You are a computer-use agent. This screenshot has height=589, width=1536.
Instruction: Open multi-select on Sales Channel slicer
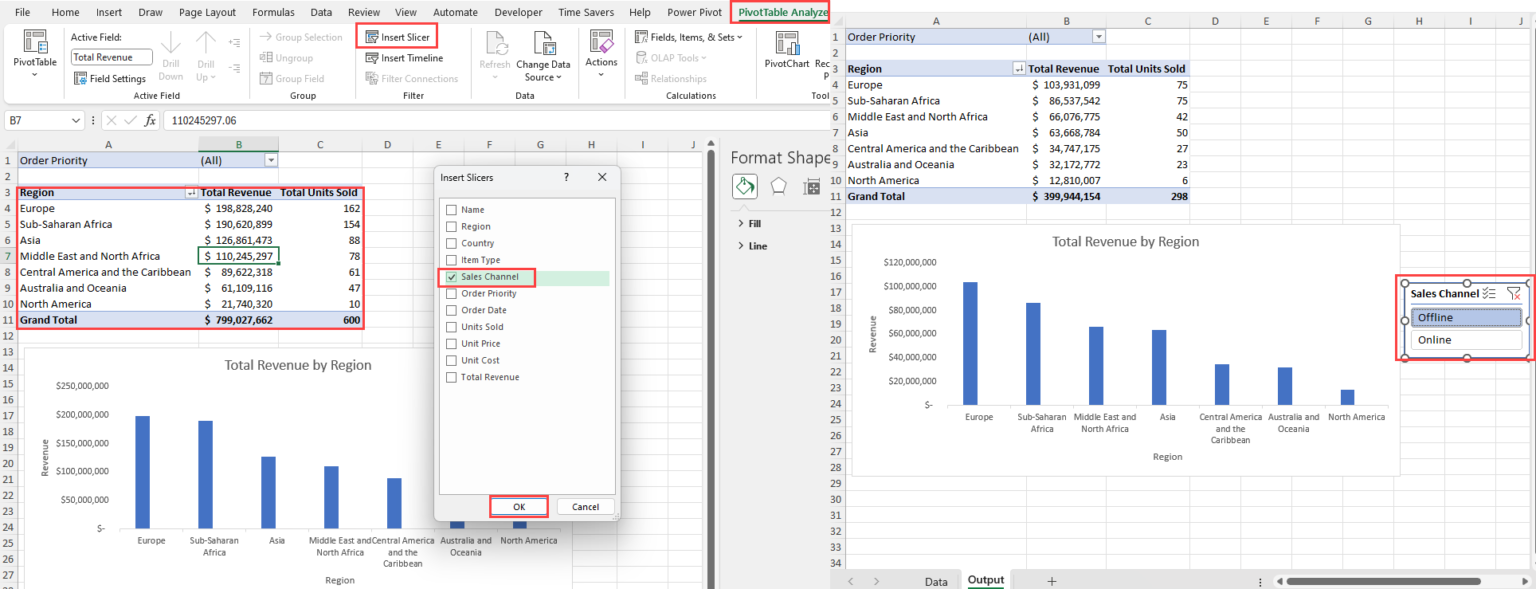tap(1489, 293)
